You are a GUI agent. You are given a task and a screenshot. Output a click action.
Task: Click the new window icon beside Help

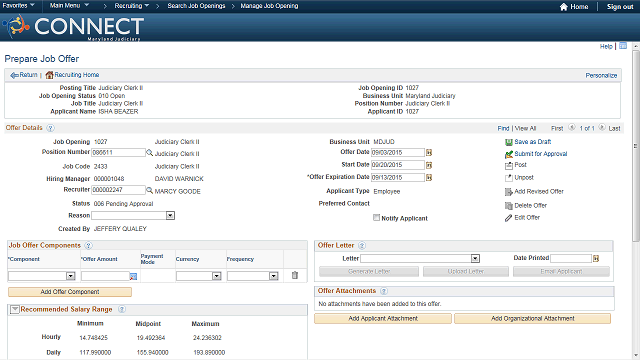coord(623,46)
